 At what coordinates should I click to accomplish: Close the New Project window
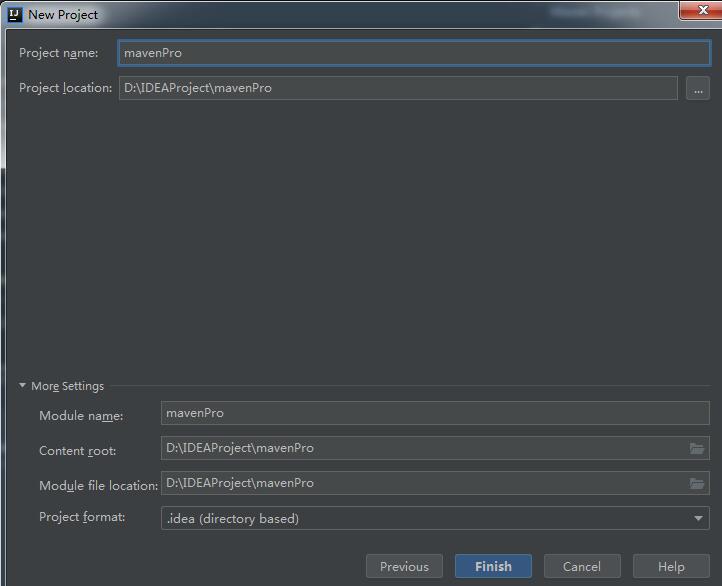[x=701, y=10]
